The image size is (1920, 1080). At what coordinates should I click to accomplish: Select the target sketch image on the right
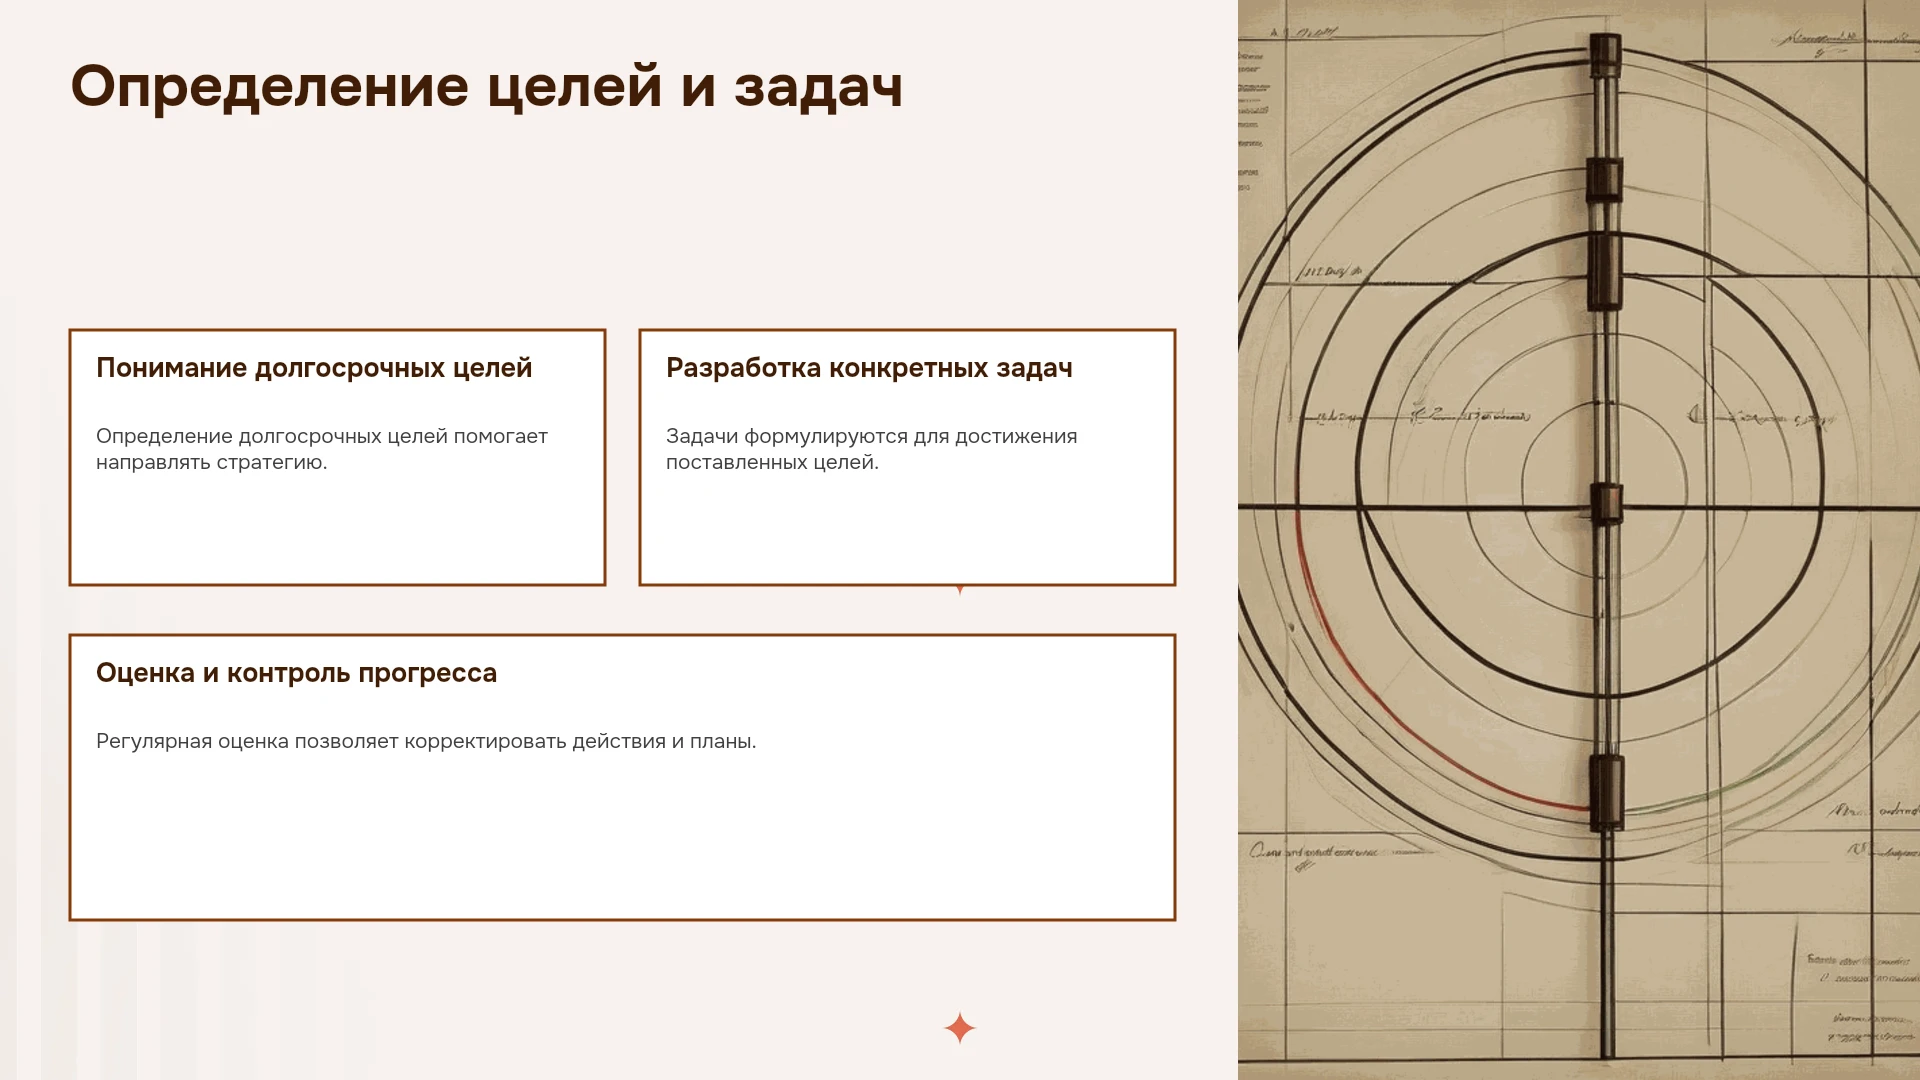tap(1579, 540)
